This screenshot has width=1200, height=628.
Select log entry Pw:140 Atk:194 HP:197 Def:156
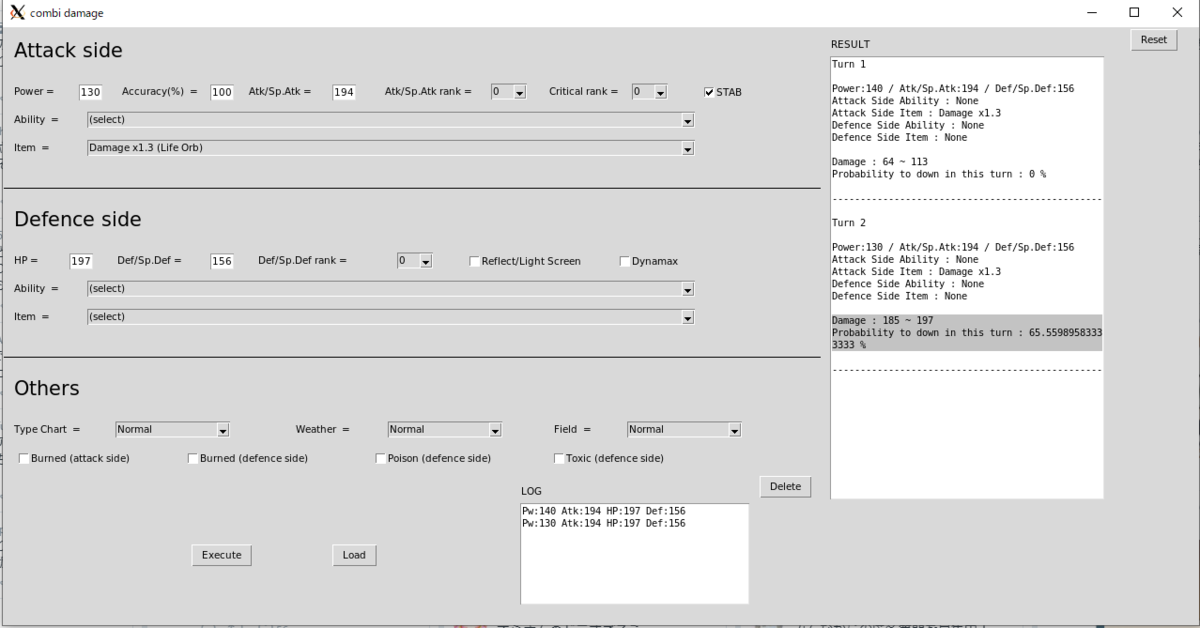[604, 511]
